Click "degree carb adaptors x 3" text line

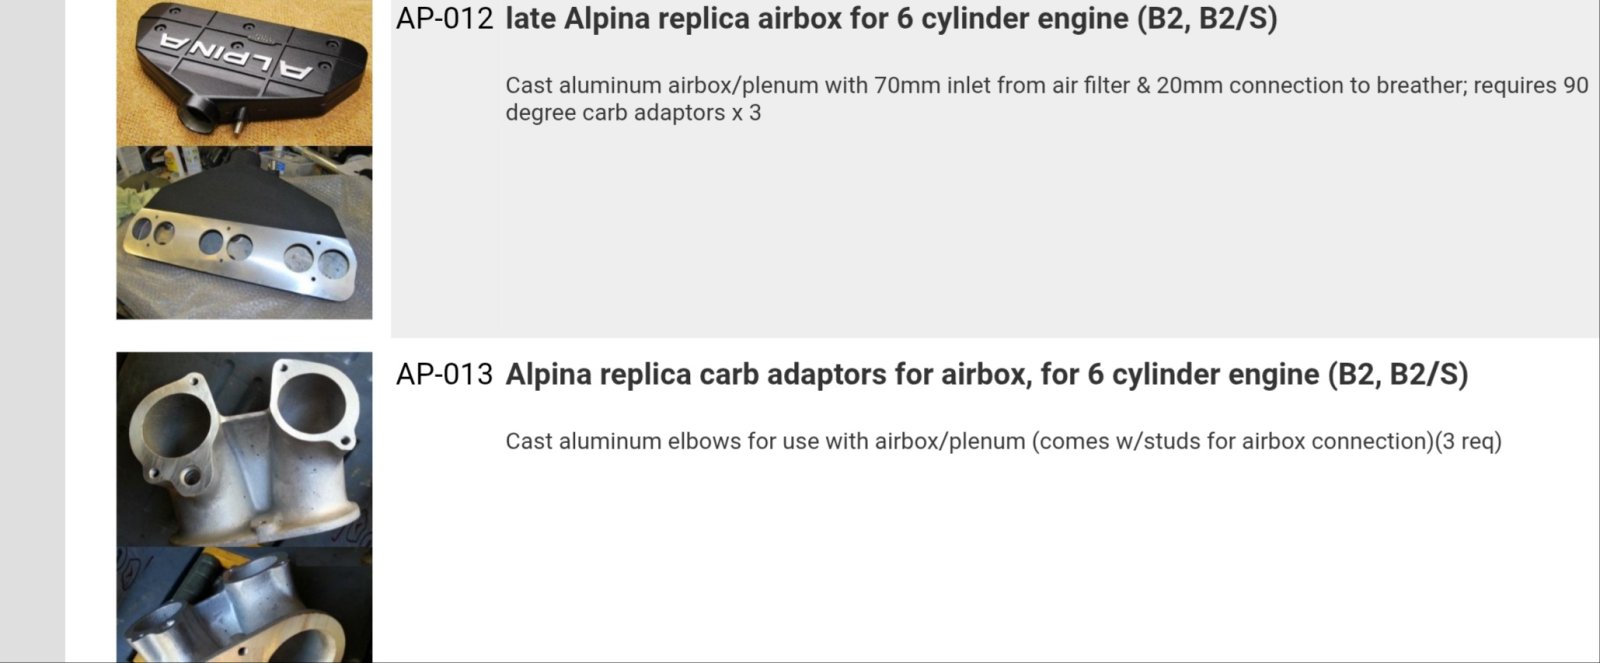(x=633, y=113)
